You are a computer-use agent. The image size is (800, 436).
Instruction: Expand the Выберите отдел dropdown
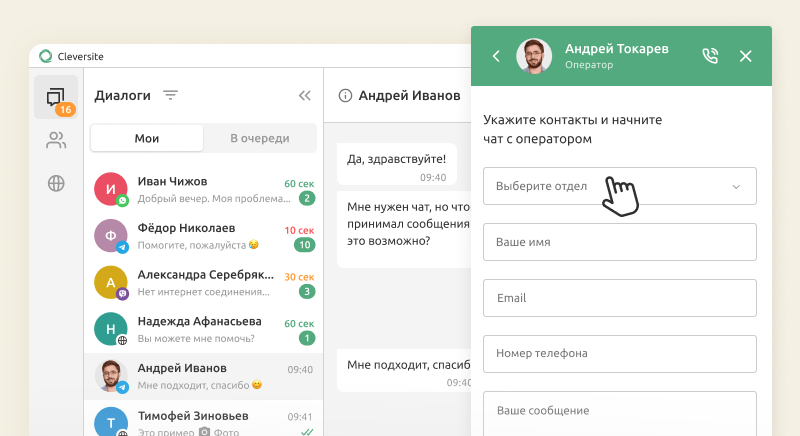(x=619, y=186)
